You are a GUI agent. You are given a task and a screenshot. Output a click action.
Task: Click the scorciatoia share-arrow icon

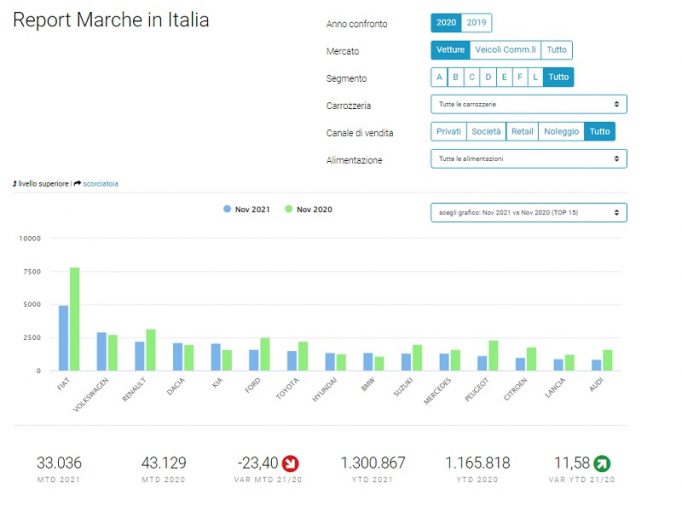pos(77,184)
